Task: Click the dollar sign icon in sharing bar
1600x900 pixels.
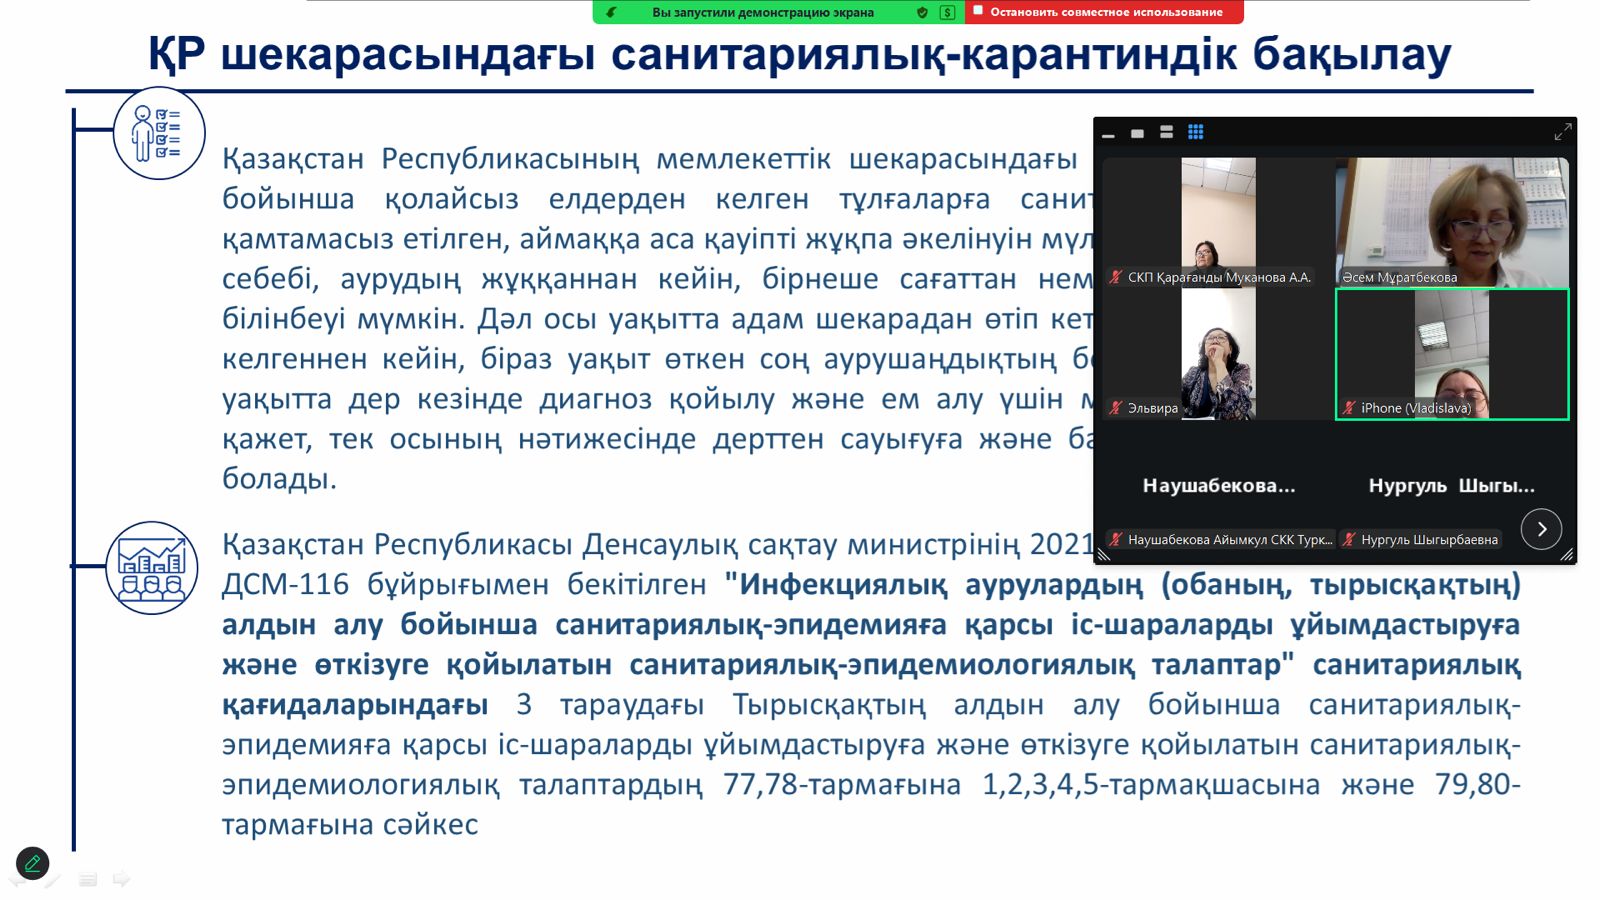Action: coord(947,12)
